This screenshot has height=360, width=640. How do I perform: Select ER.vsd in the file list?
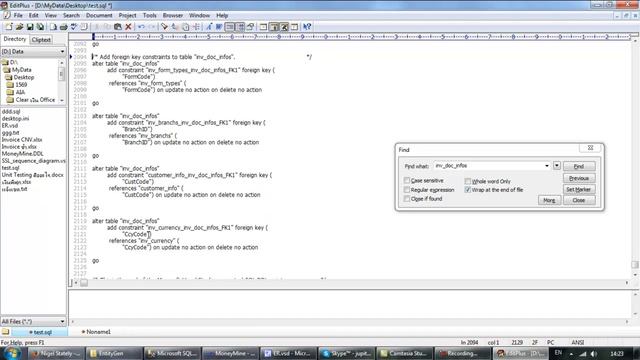(x=10, y=125)
